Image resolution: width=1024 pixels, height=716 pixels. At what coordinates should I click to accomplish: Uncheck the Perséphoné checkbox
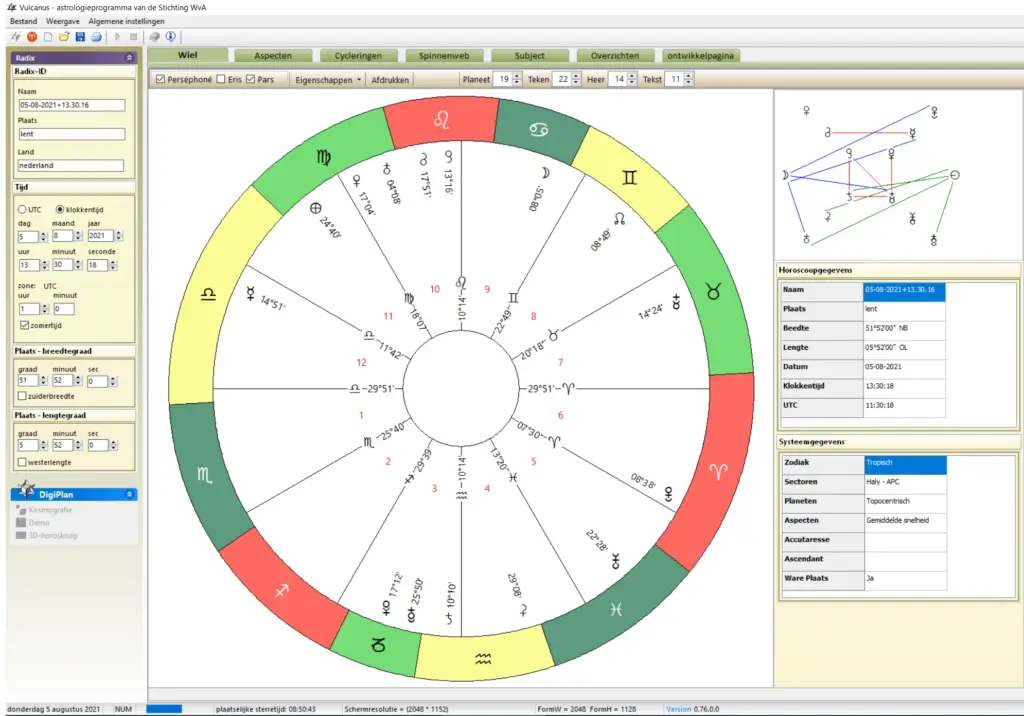click(x=160, y=79)
